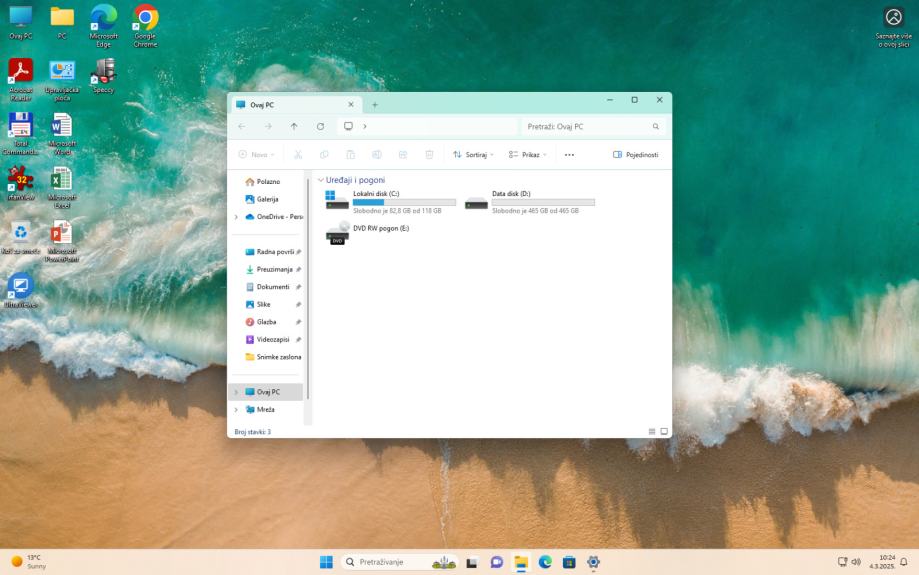The height and width of the screenshot is (575, 919).
Task: Open the Prikaz dropdown
Action: click(x=527, y=155)
